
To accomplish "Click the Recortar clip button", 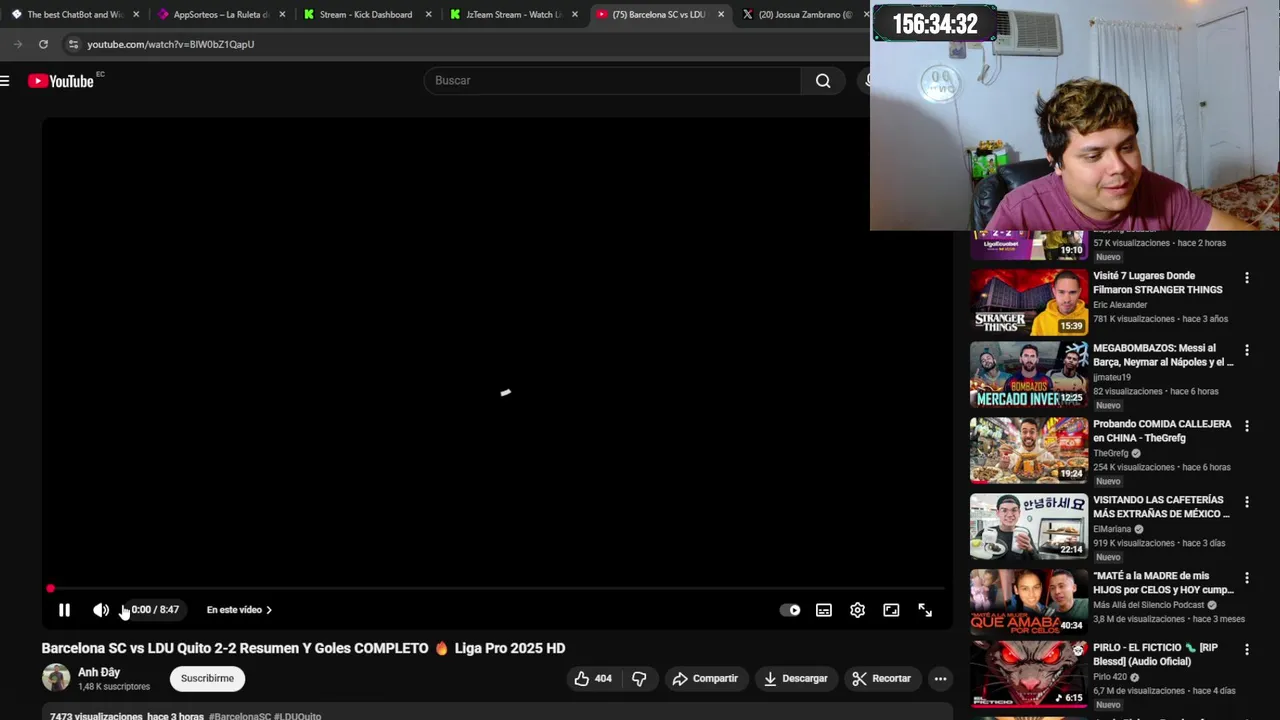I will click(x=882, y=678).
